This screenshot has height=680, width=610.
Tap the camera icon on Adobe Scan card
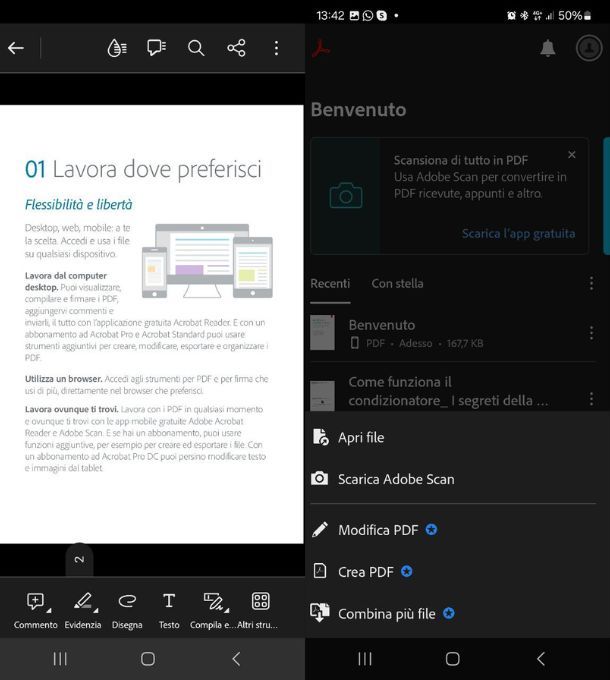[x=346, y=196]
